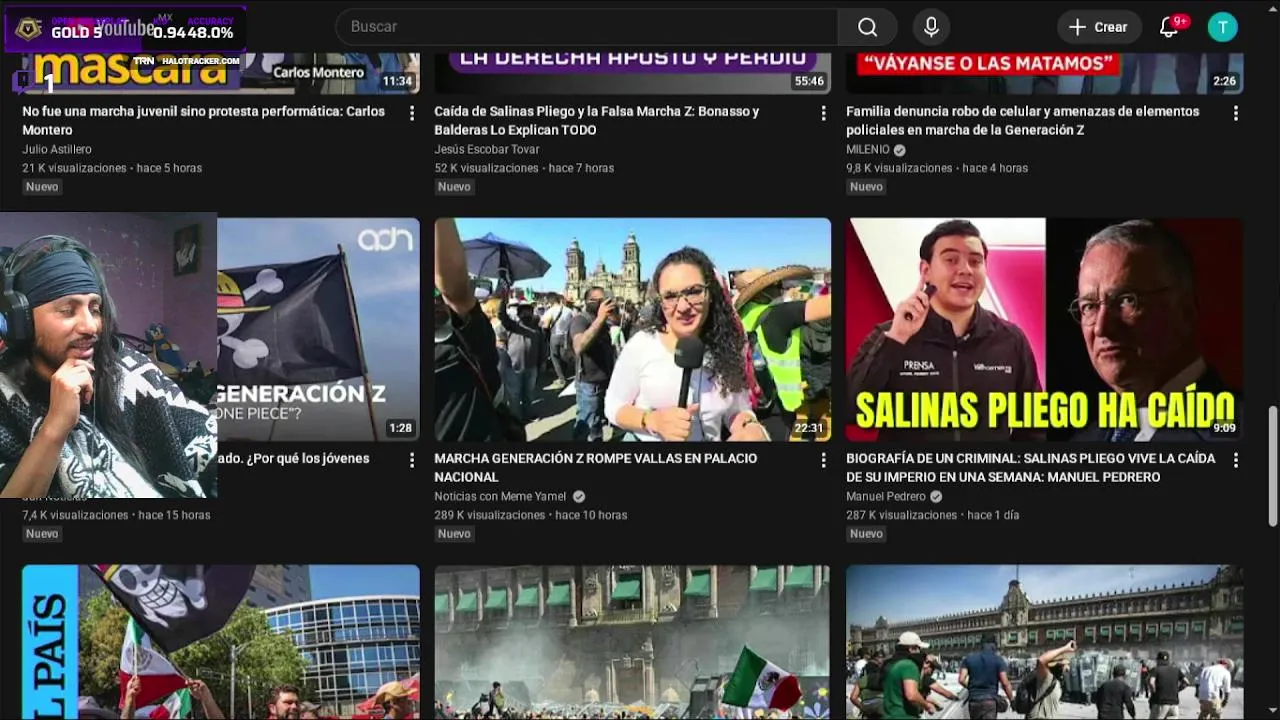Viewport: 1280px width, 720px height.
Task: Click the Crear button
Action: pyautogui.click(x=1099, y=27)
